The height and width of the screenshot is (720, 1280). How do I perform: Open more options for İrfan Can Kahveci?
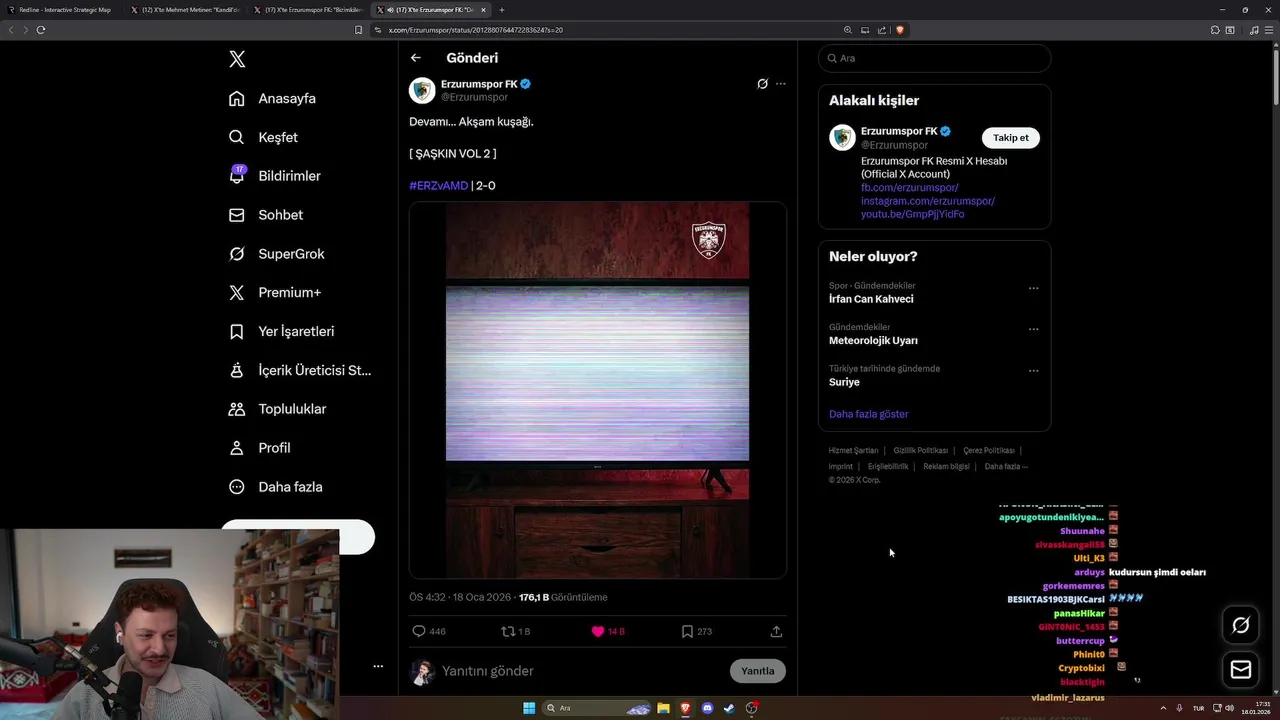pyautogui.click(x=1034, y=288)
